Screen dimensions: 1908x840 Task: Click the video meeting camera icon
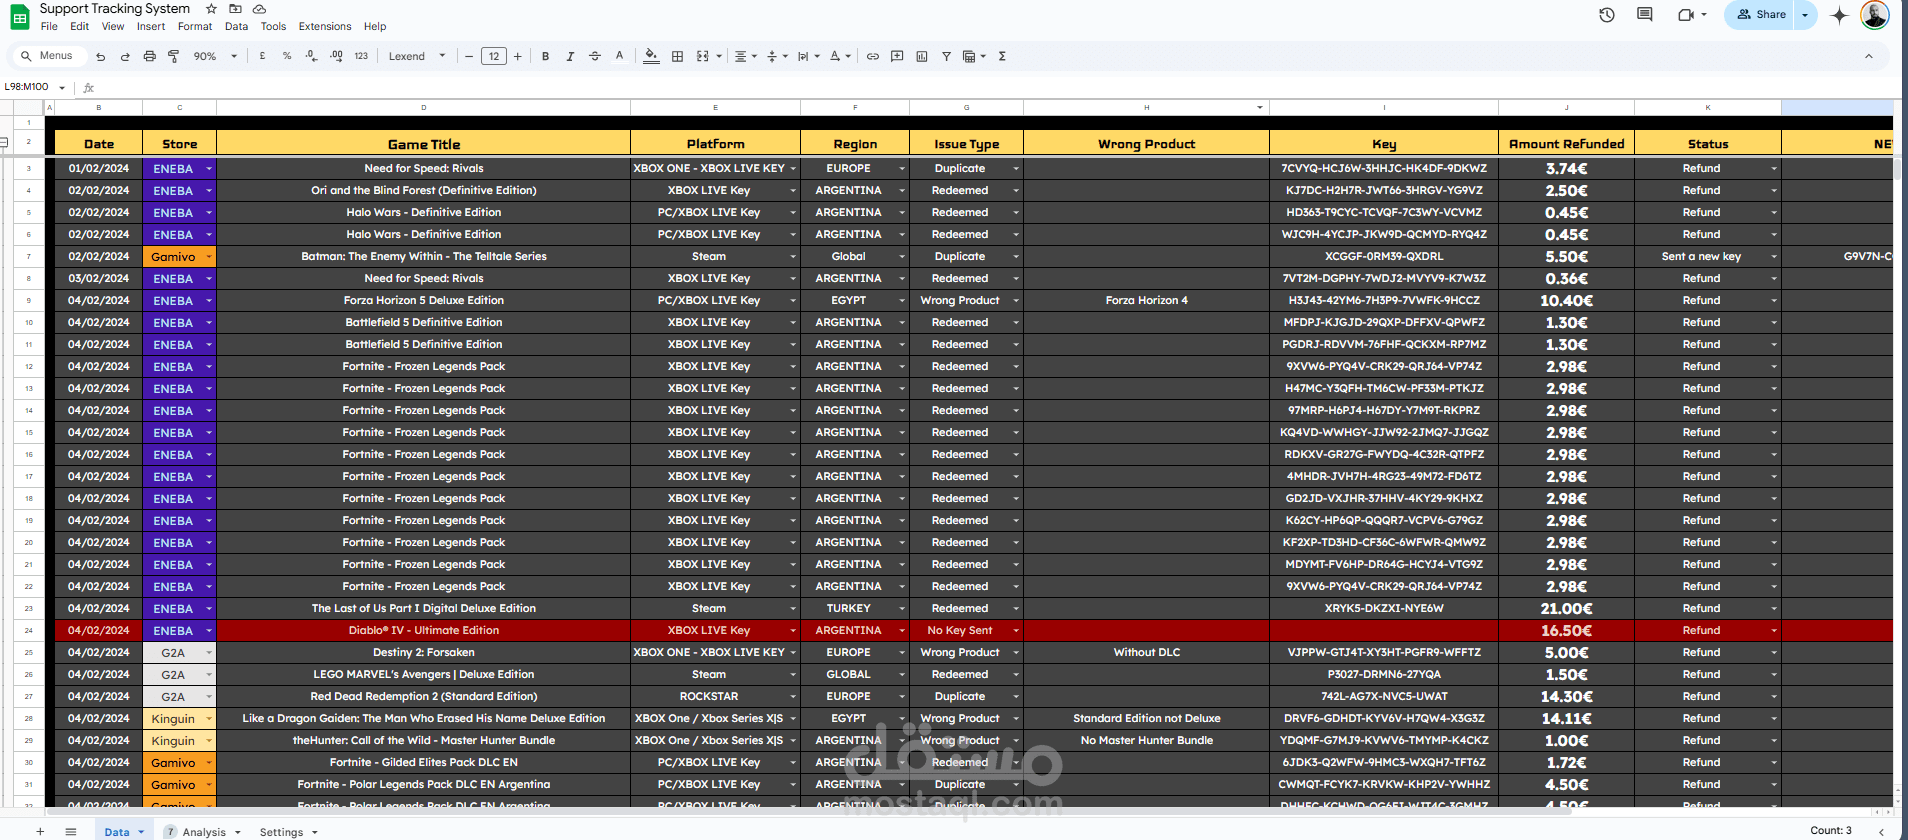coord(1686,15)
